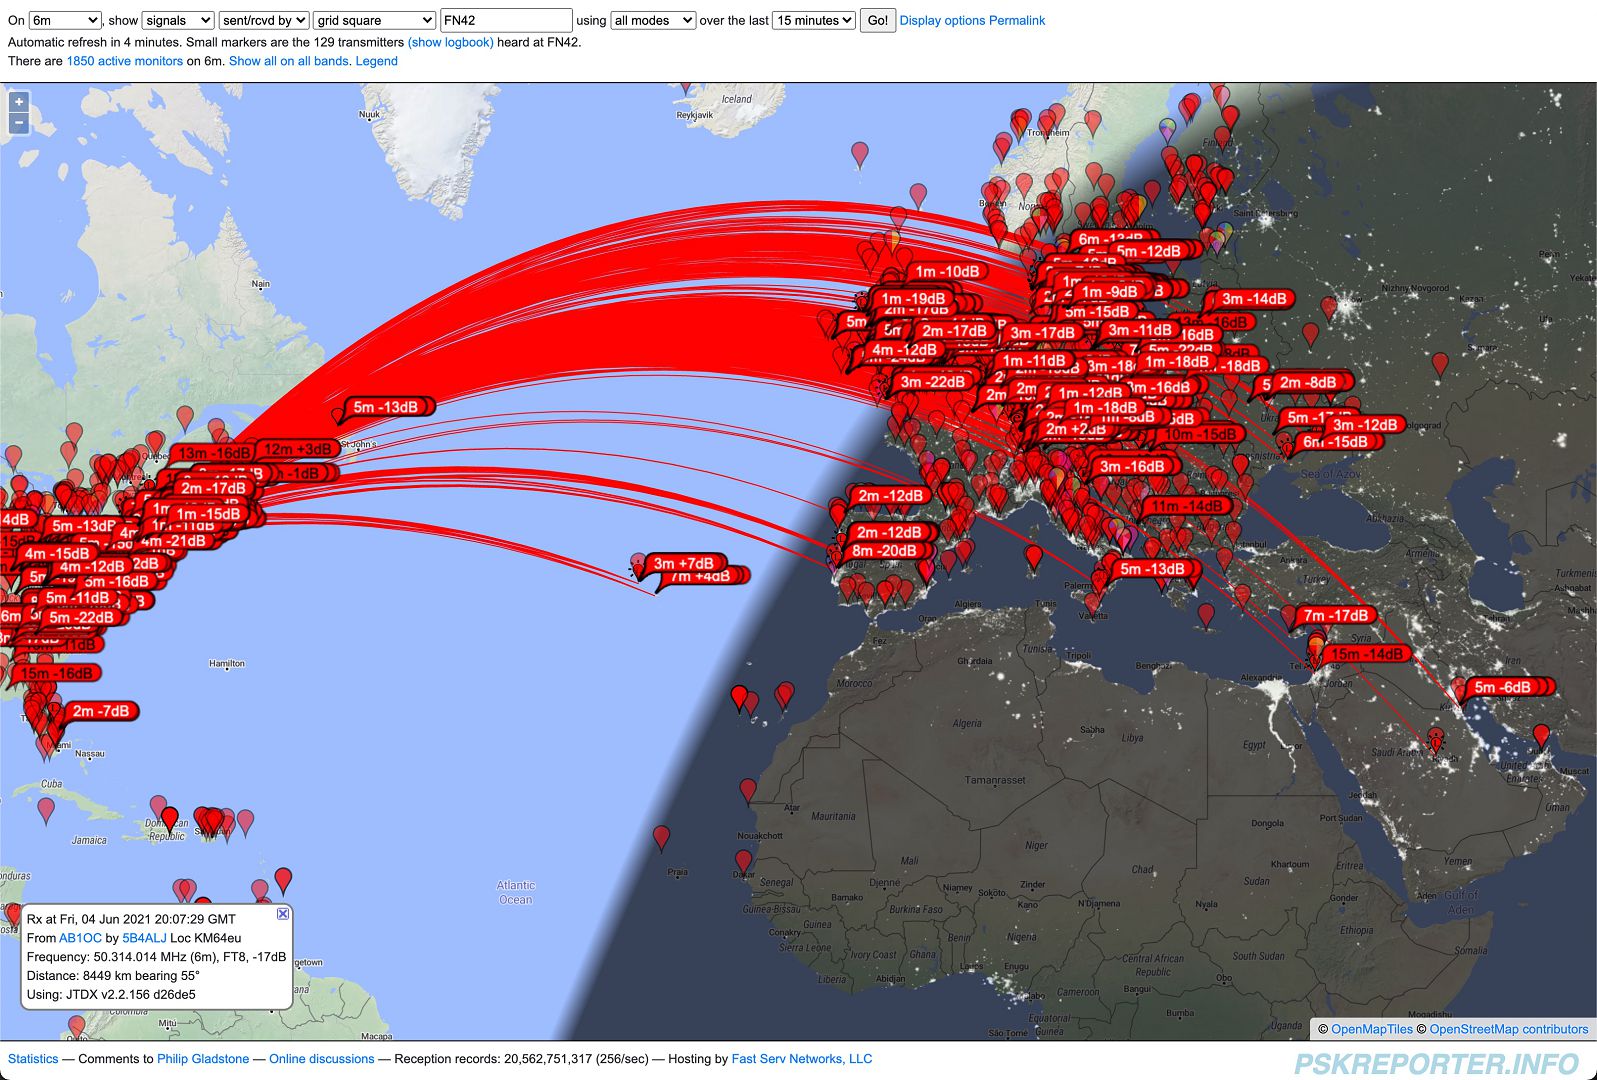This screenshot has width=1597, height=1080.
Task: Click the 12m +3dB marker near Nova Scotia
Action: (297, 449)
